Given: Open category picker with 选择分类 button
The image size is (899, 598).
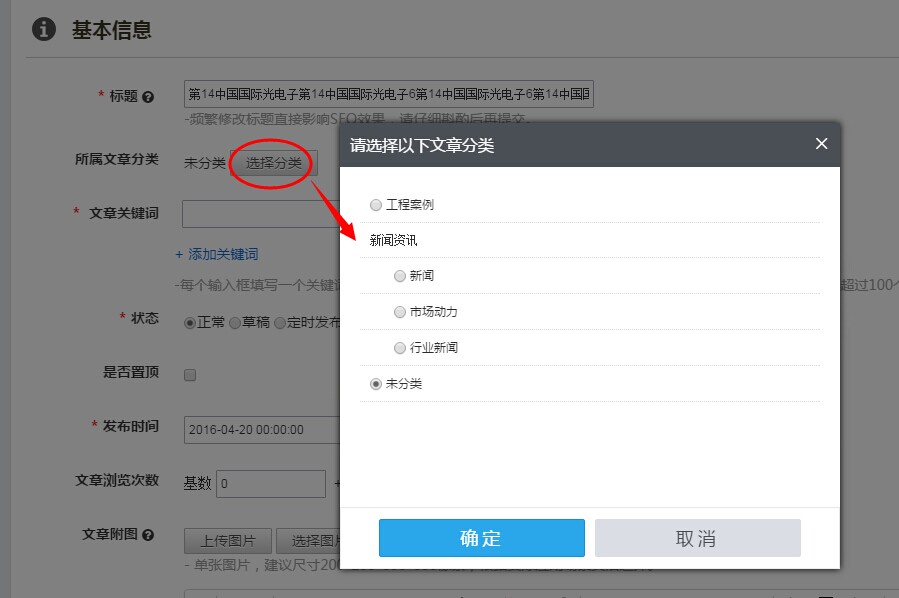Looking at the screenshot, I should click(x=272, y=163).
